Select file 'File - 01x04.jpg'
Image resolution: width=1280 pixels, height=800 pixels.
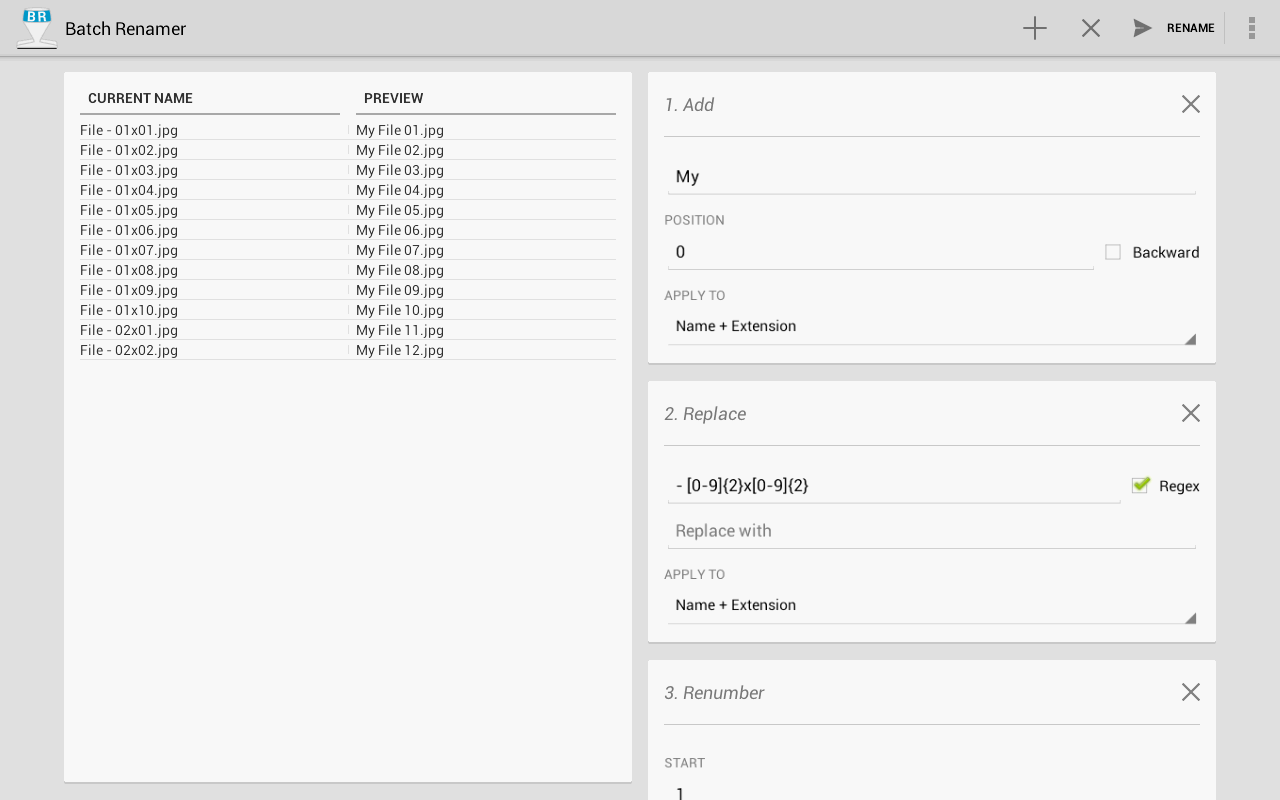129,190
